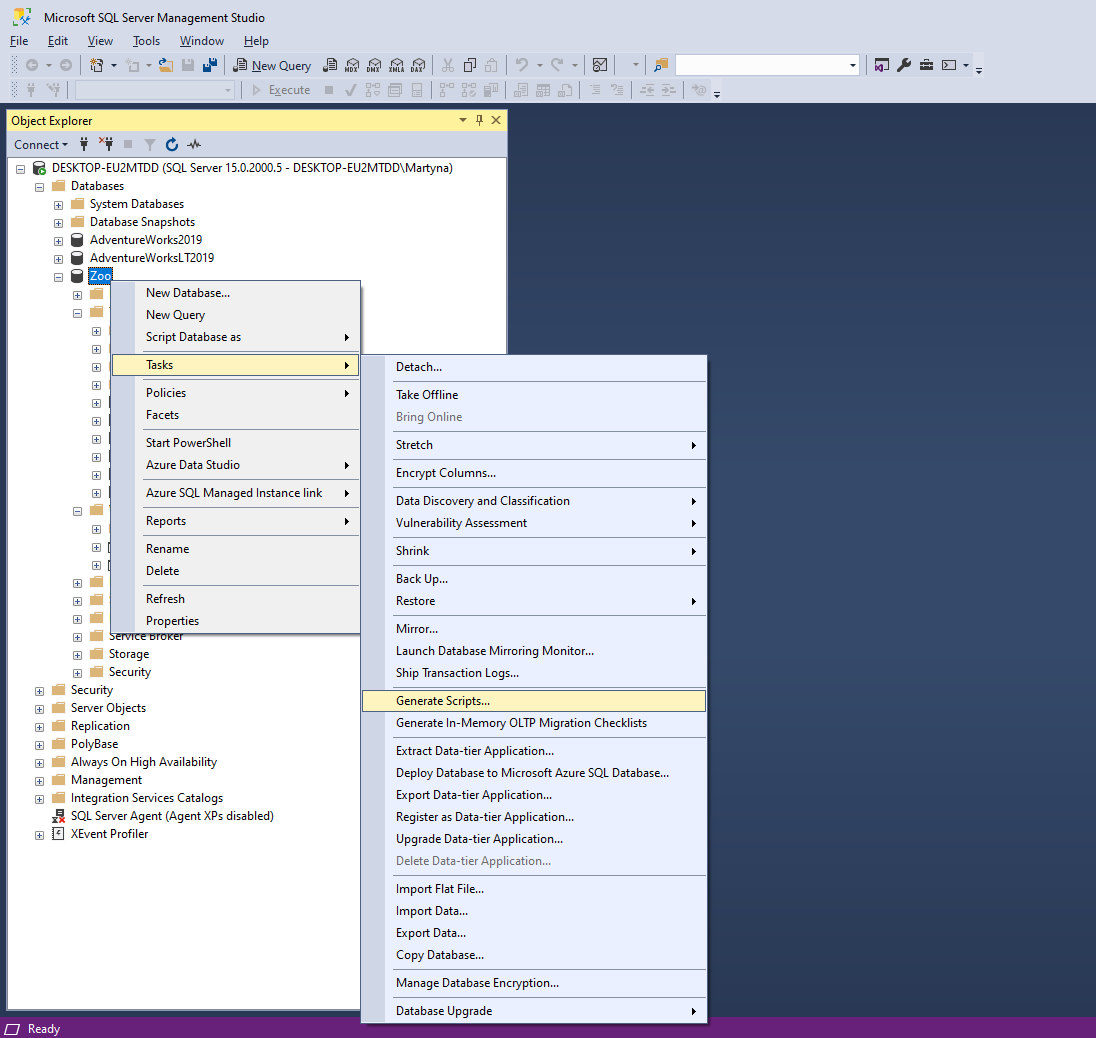Click the Toolbox briefcase icon
Screen dimensions: 1096x1038
[x=926, y=65]
